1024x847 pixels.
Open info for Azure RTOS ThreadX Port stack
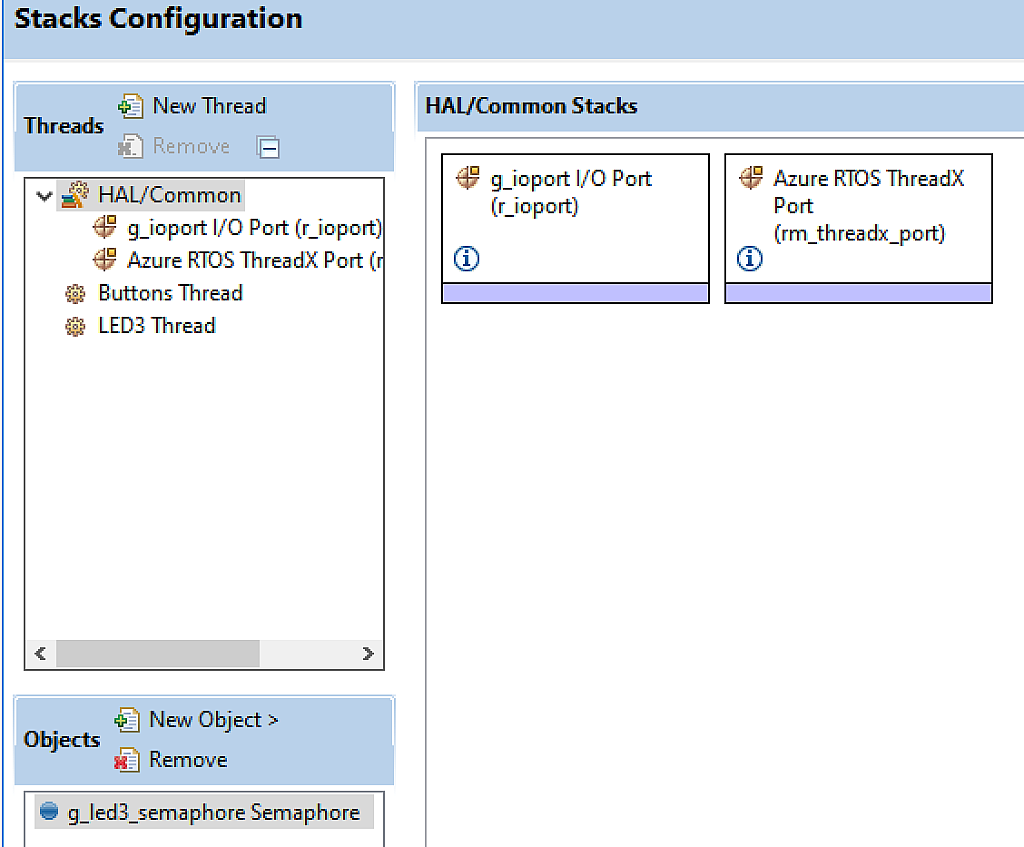[x=749, y=258]
